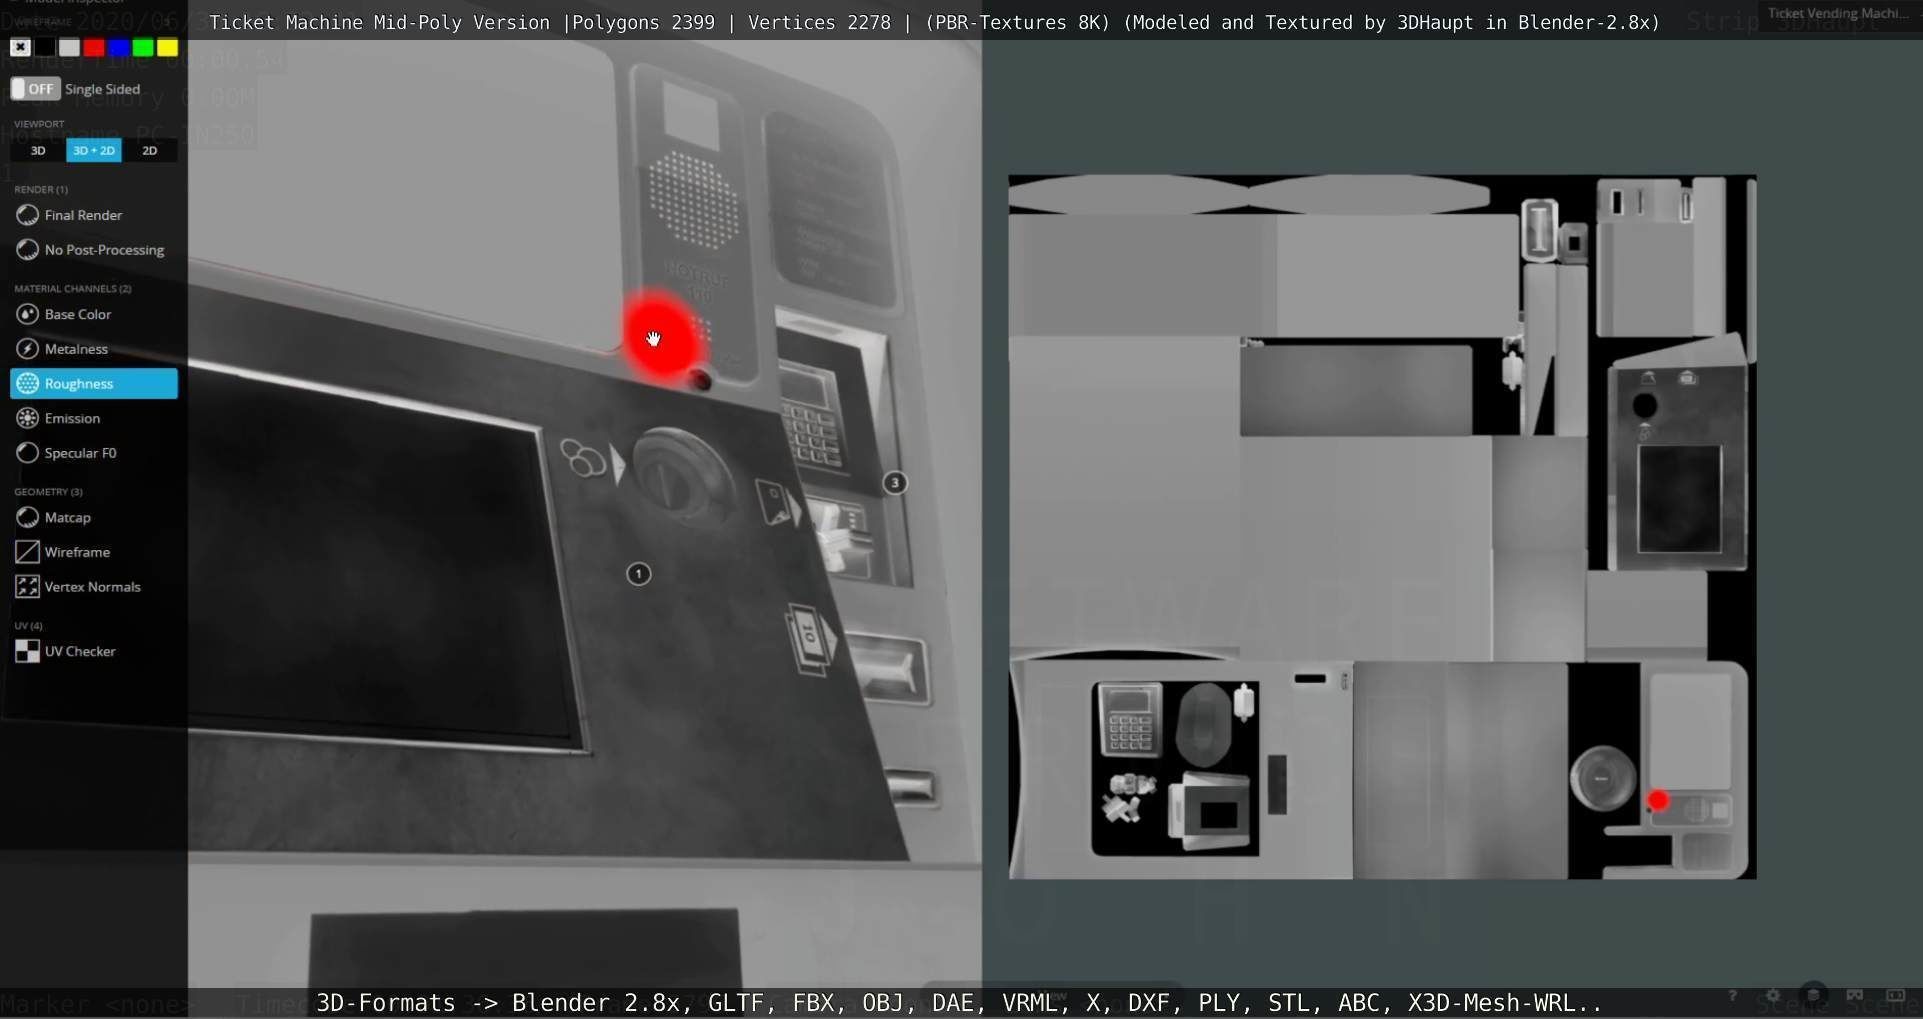The image size is (1923, 1019).
Task: Open annotation hotspot number 3
Action: point(895,483)
